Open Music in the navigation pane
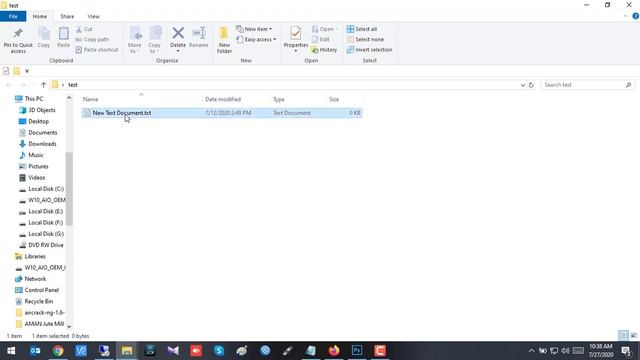 click(31, 155)
